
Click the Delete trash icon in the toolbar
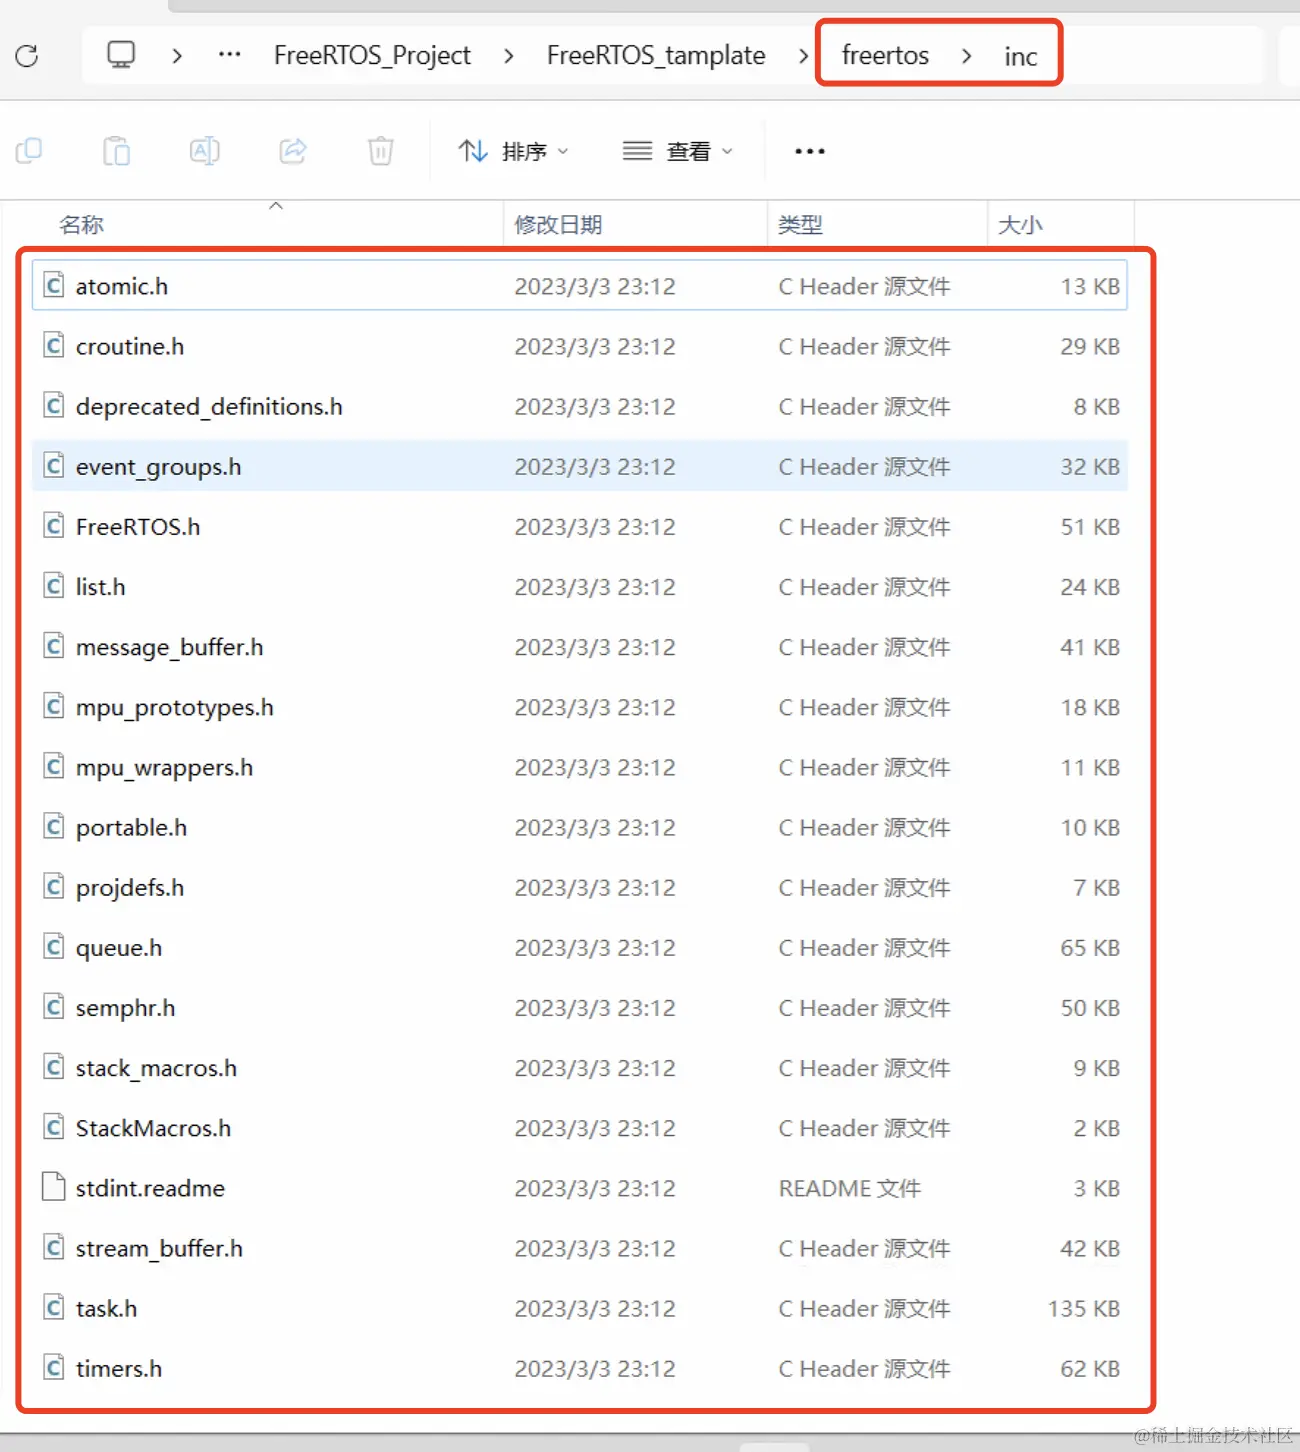[x=381, y=151]
